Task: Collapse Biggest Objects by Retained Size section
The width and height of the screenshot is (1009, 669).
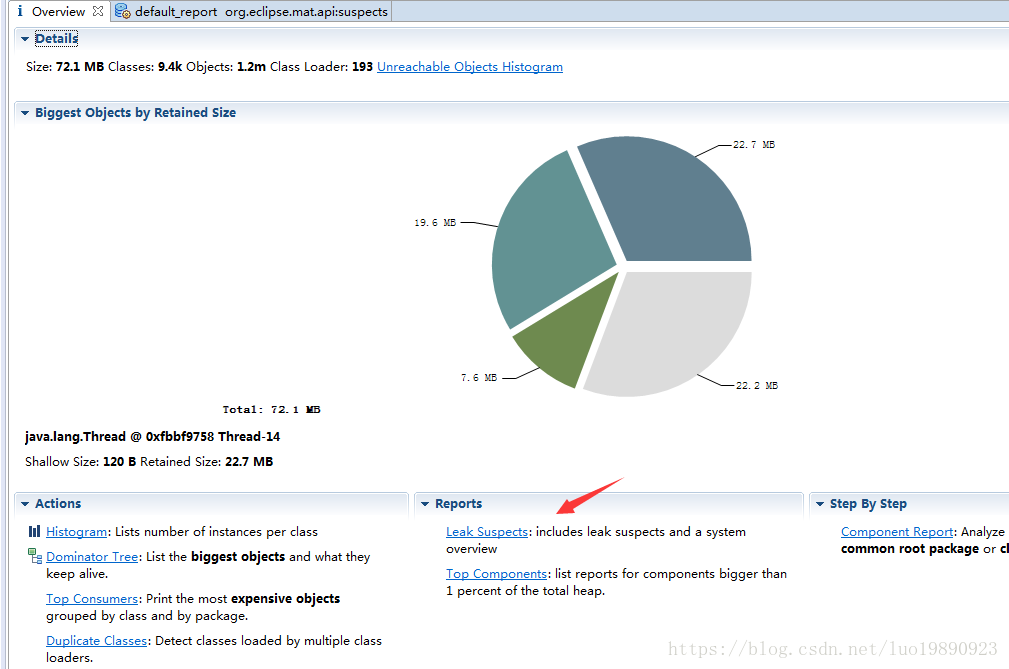Action: point(24,113)
